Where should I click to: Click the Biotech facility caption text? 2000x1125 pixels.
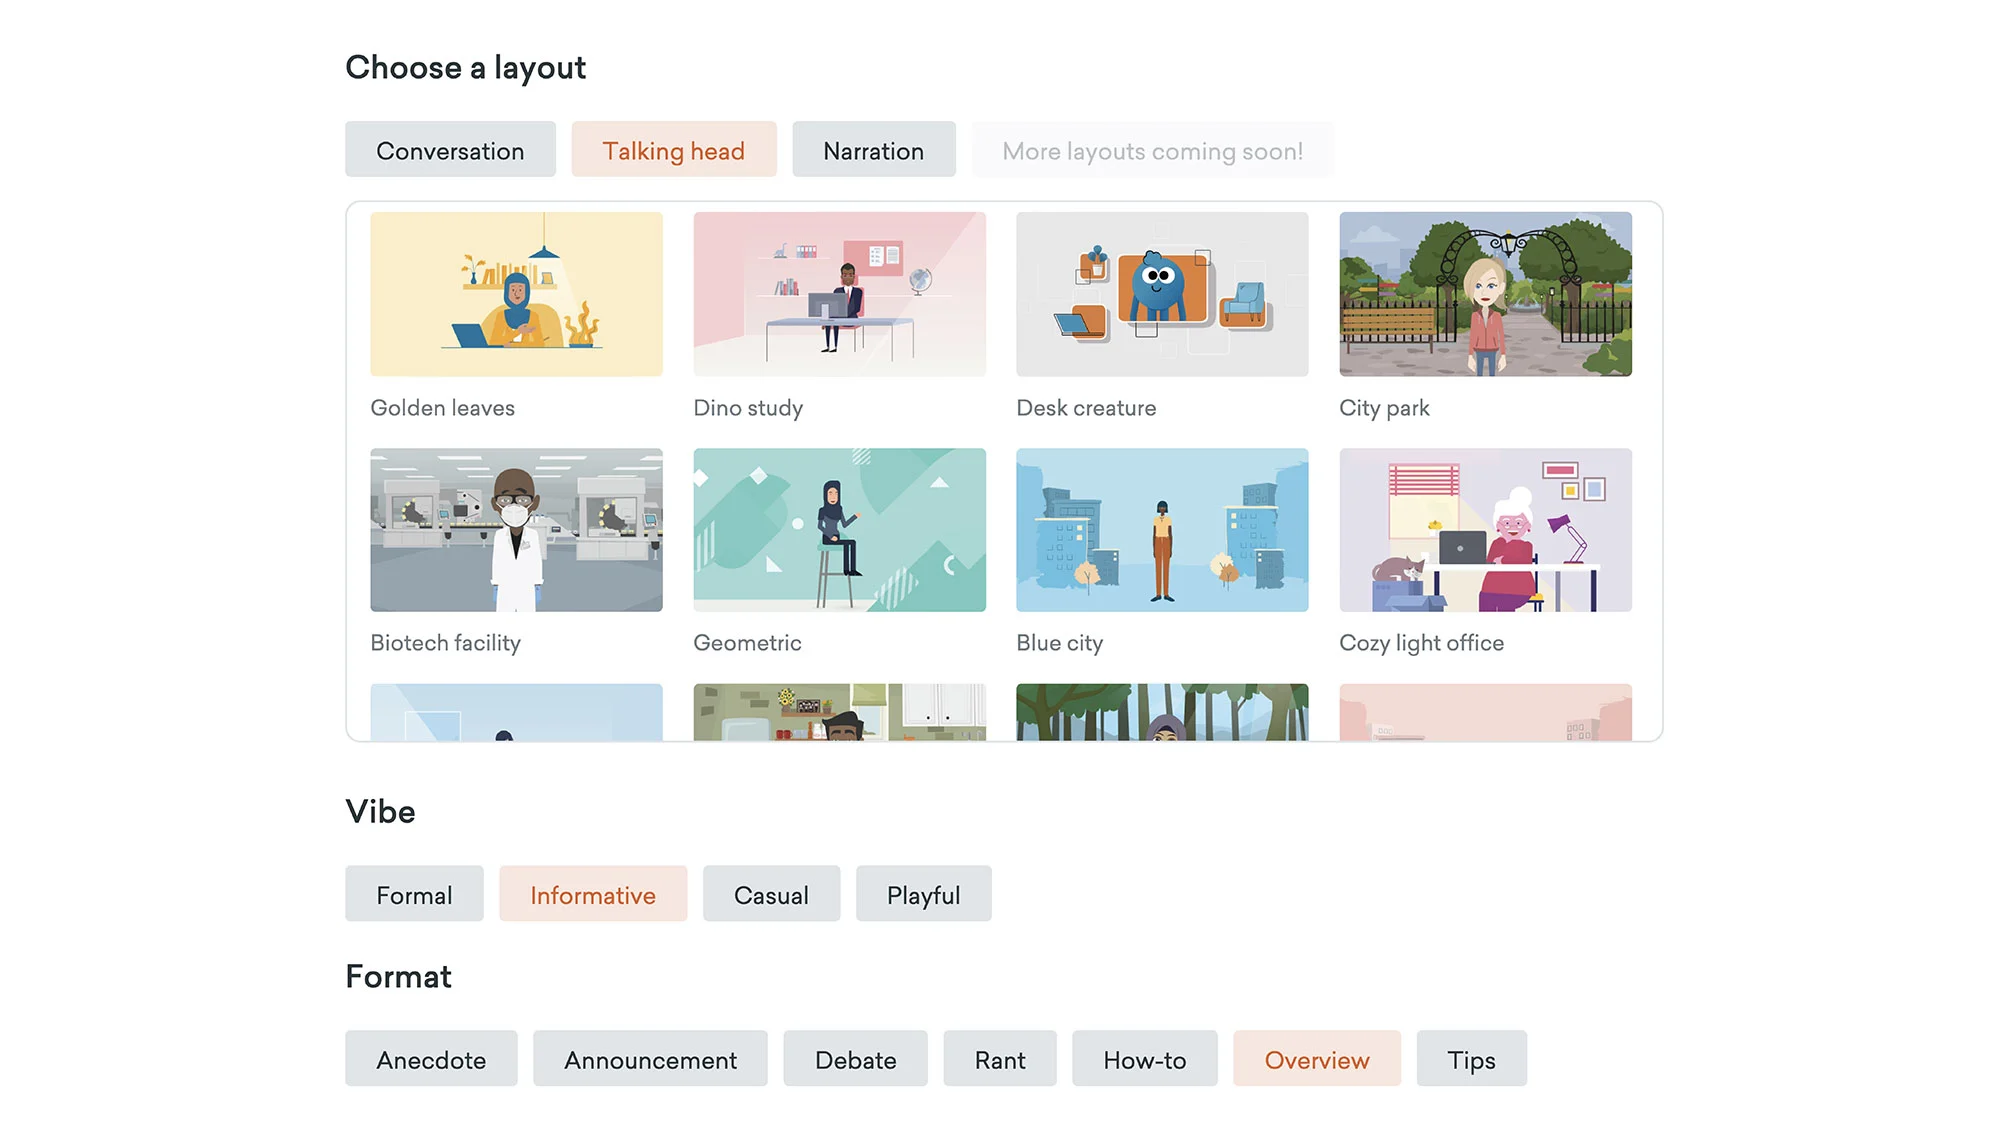(445, 643)
